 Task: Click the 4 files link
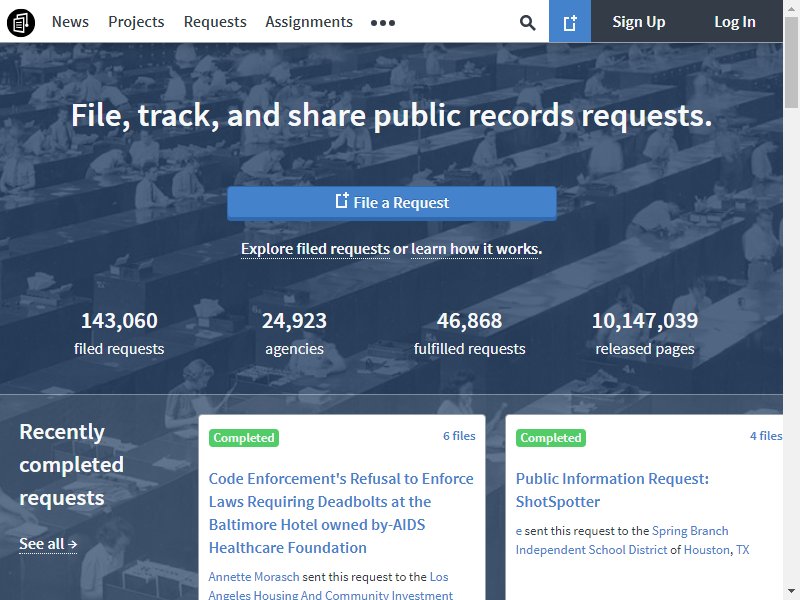[766, 436]
